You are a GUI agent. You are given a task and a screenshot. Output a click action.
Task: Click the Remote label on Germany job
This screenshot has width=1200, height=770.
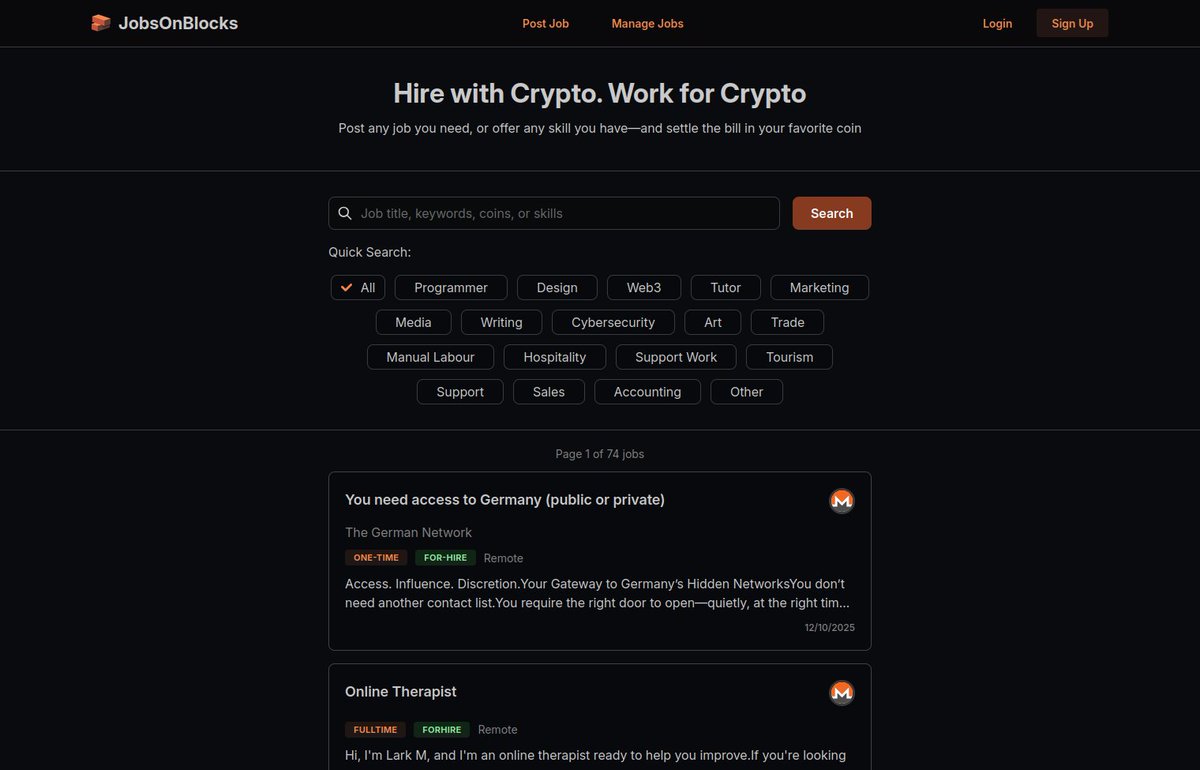pyautogui.click(x=504, y=558)
